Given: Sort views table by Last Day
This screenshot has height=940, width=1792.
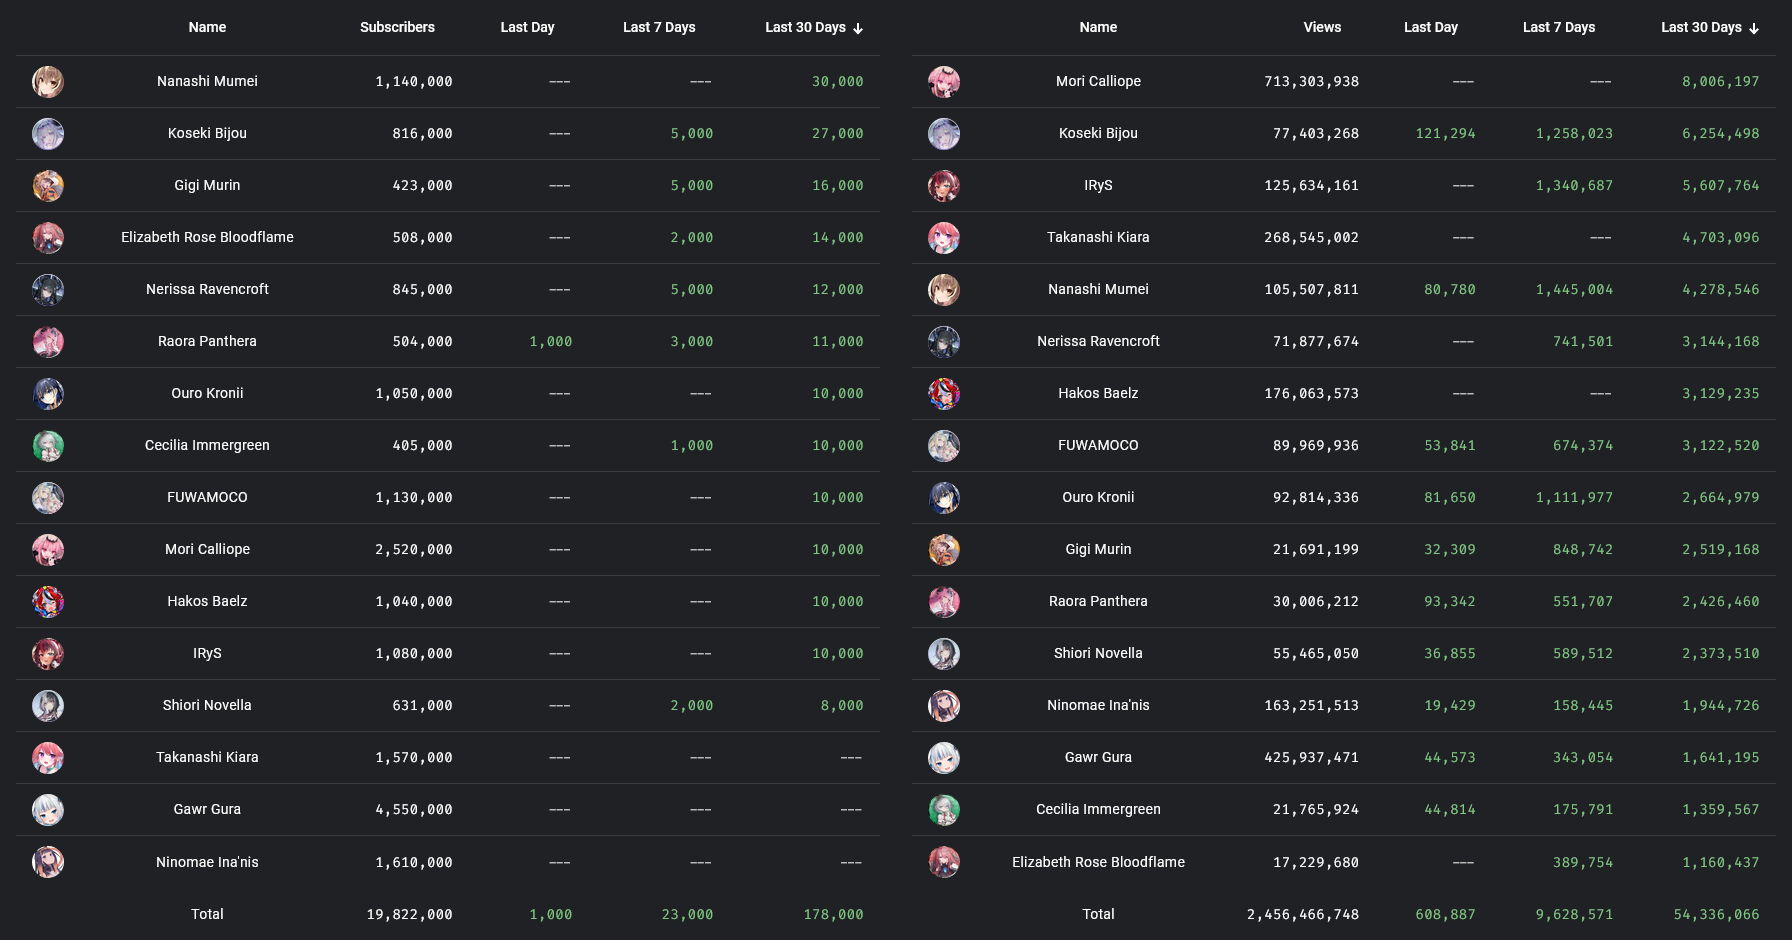Looking at the screenshot, I should pyautogui.click(x=1430, y=27).
